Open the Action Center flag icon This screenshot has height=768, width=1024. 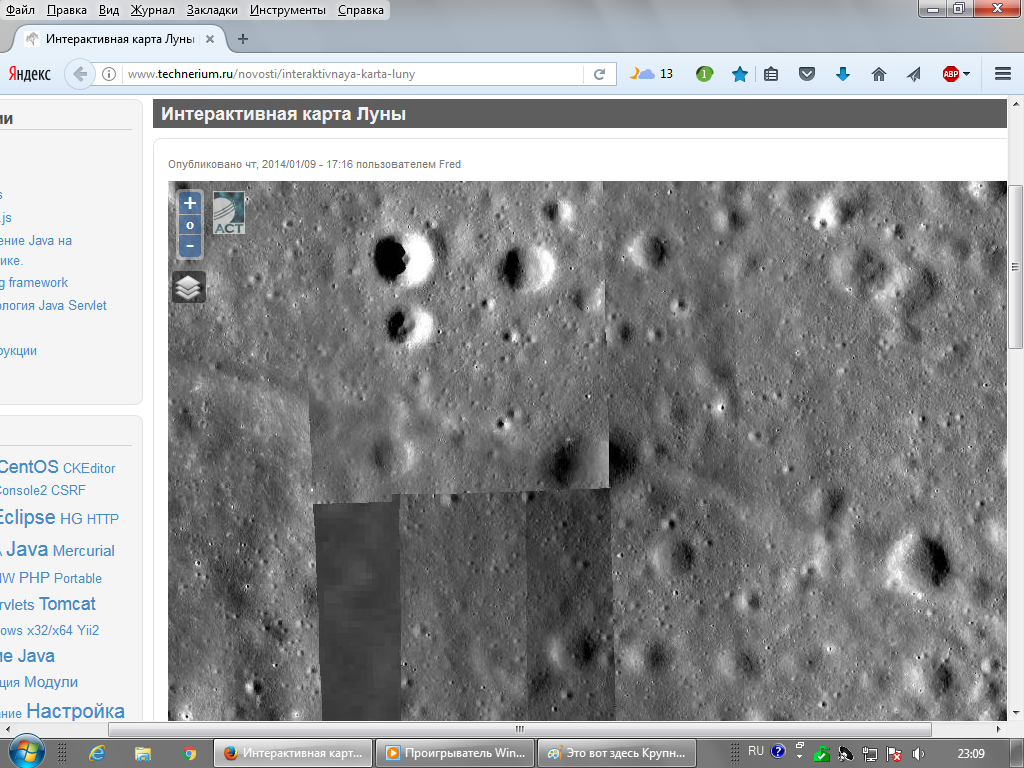pyautogui.click(x=894, y=754)
